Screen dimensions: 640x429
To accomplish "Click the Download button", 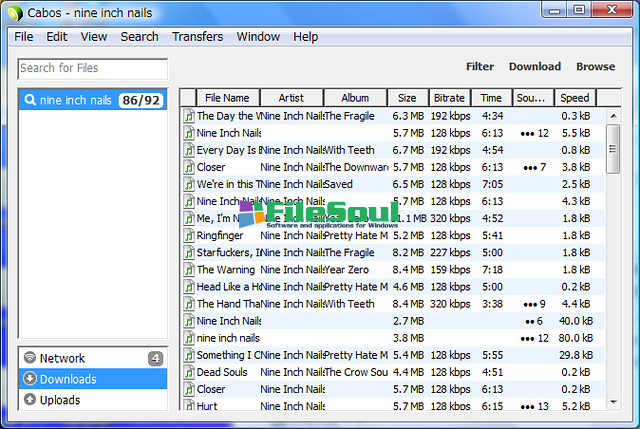I will [x=534, y=67].
